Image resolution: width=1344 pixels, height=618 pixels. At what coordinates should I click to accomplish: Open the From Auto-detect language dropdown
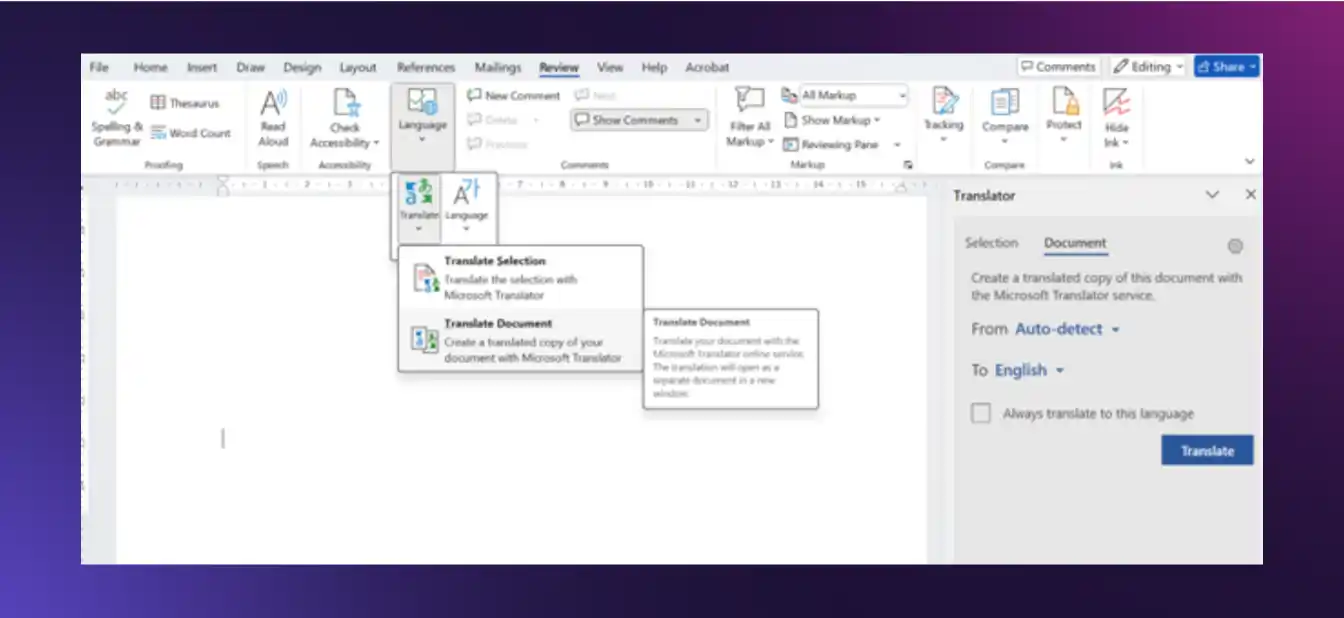pyautogui.click(x=1067, y=329)
